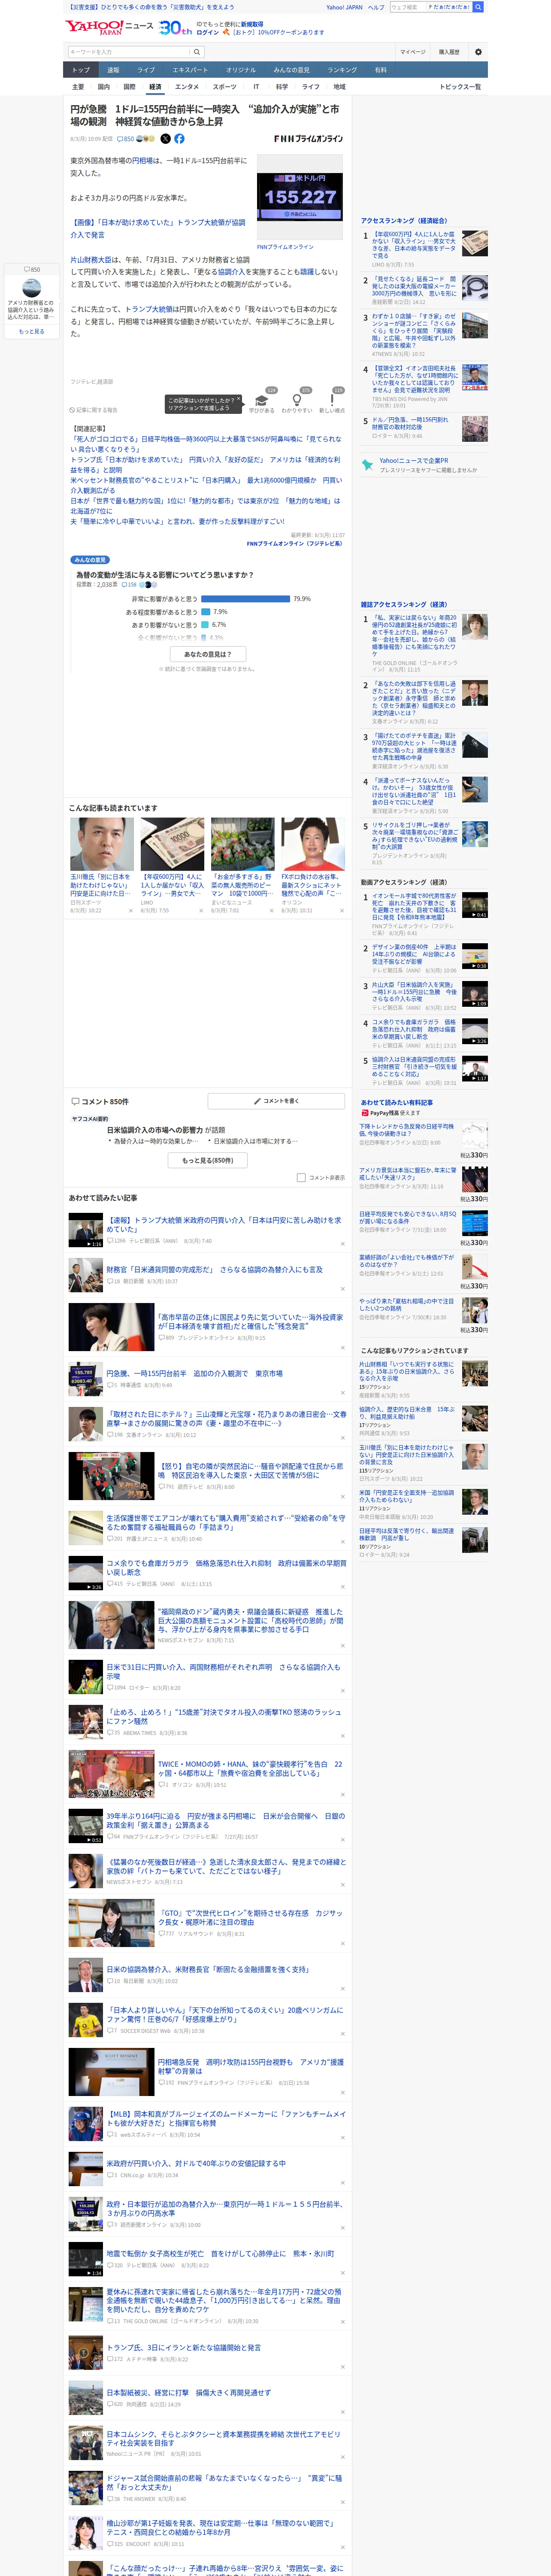The image size is (551, 2576).
Task: Switch to the 速報 tab
Action: point(113,70)
